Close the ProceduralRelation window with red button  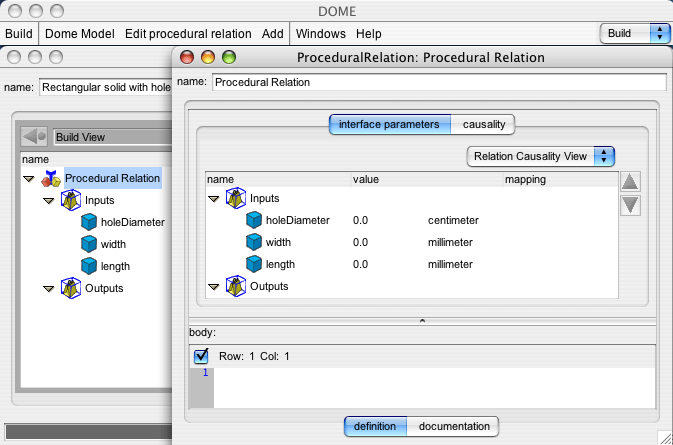click(x=187, y=57)
